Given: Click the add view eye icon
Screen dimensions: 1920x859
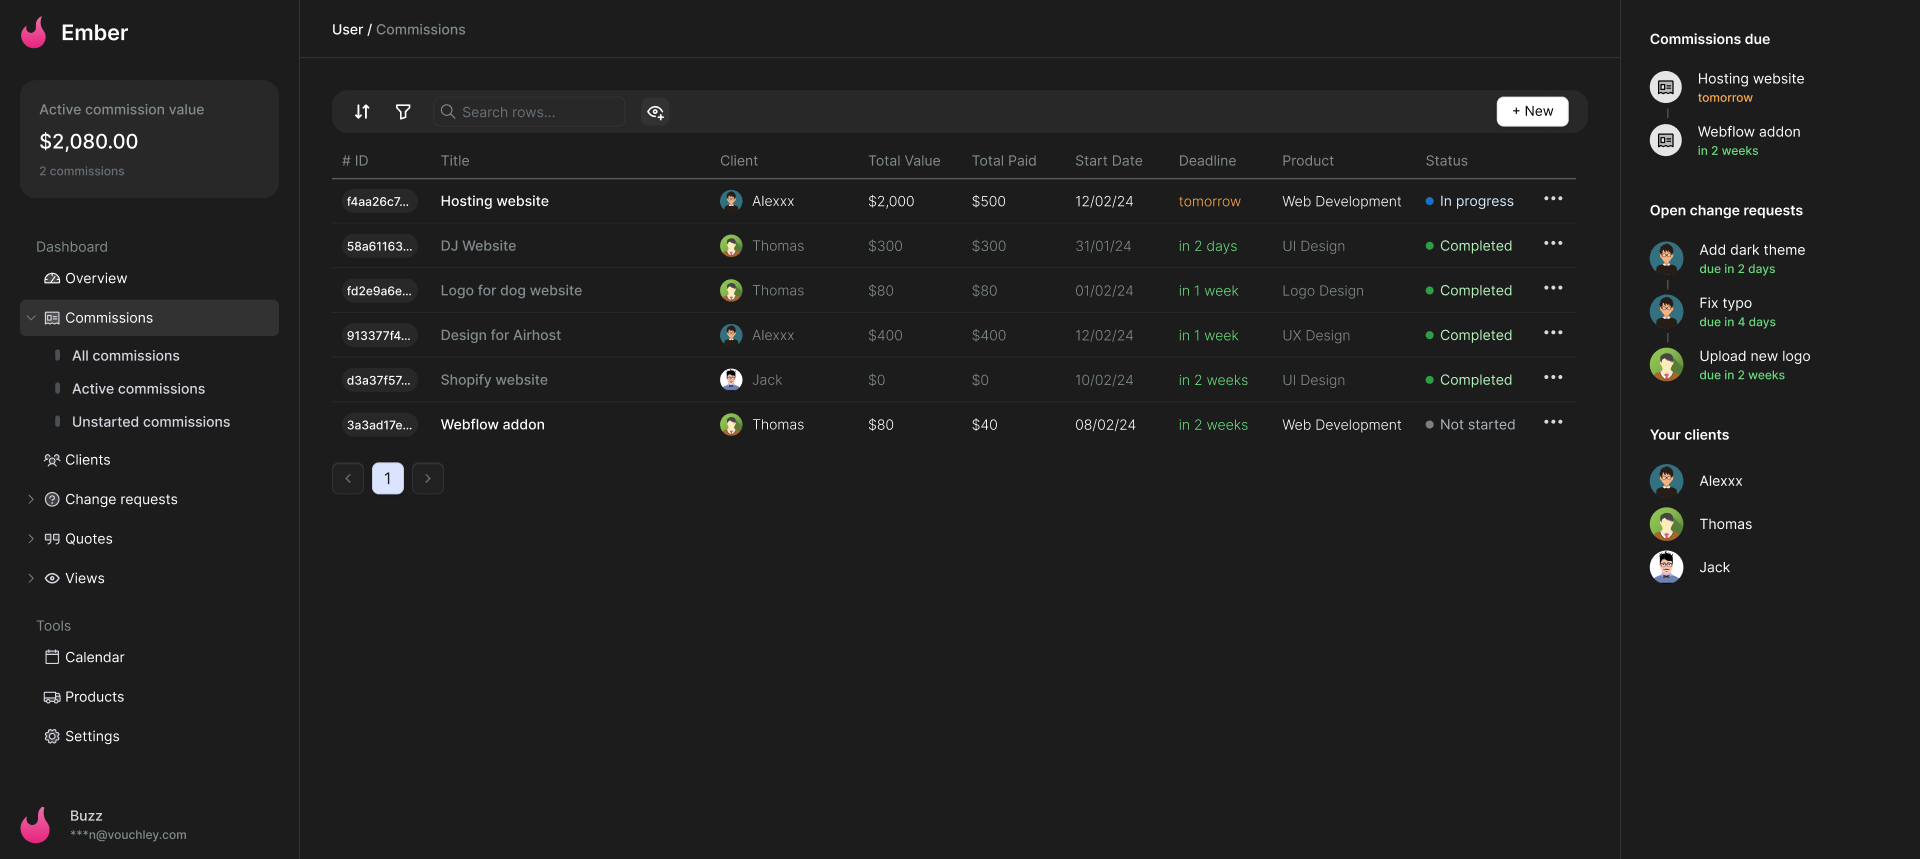Looking at the screenshot, I should [x=655, y=112].
